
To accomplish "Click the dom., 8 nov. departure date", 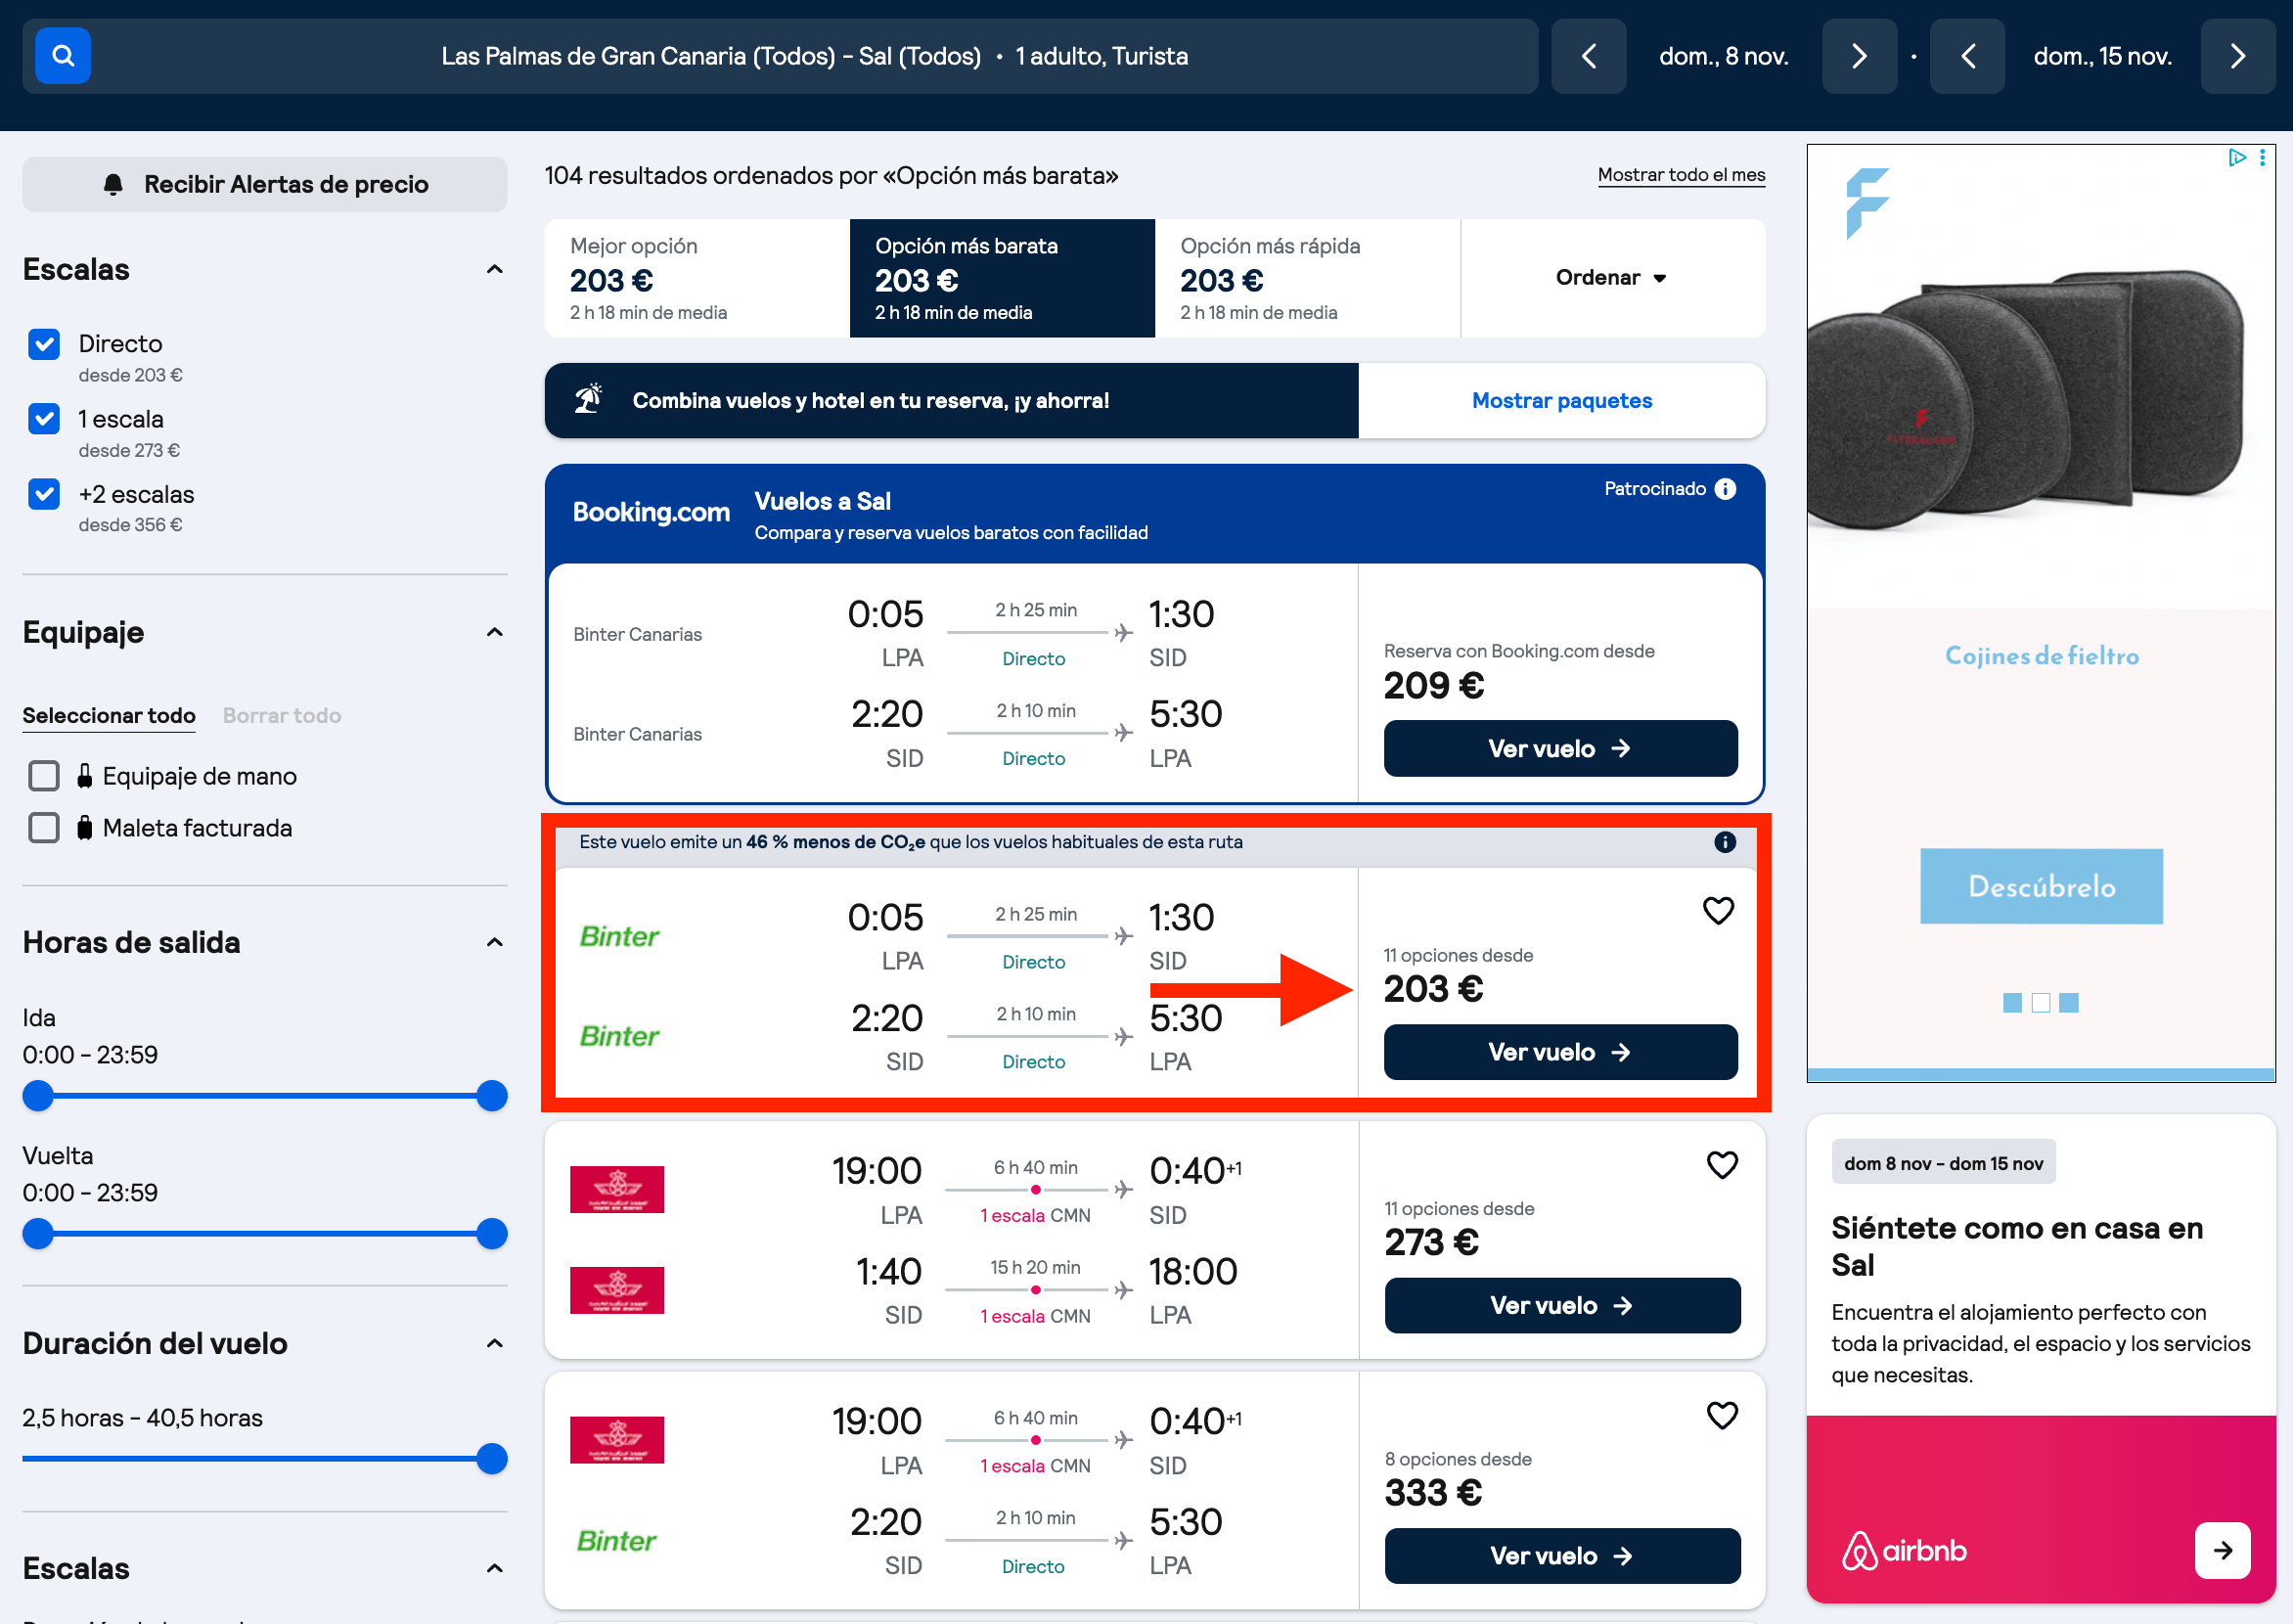I will coord(1724,56).
